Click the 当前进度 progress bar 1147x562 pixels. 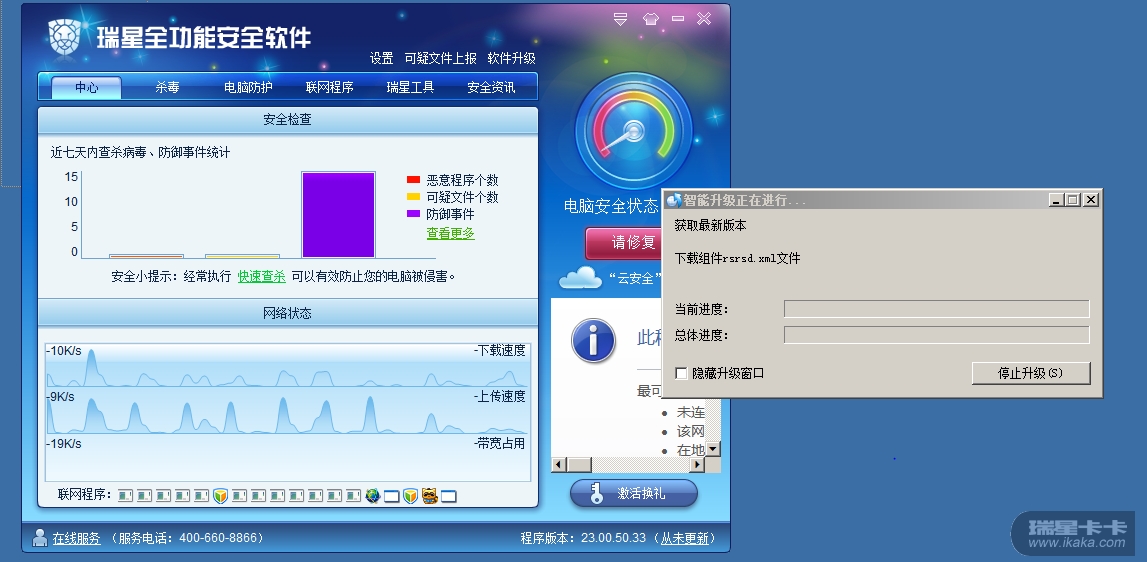[x=936, y=309]
